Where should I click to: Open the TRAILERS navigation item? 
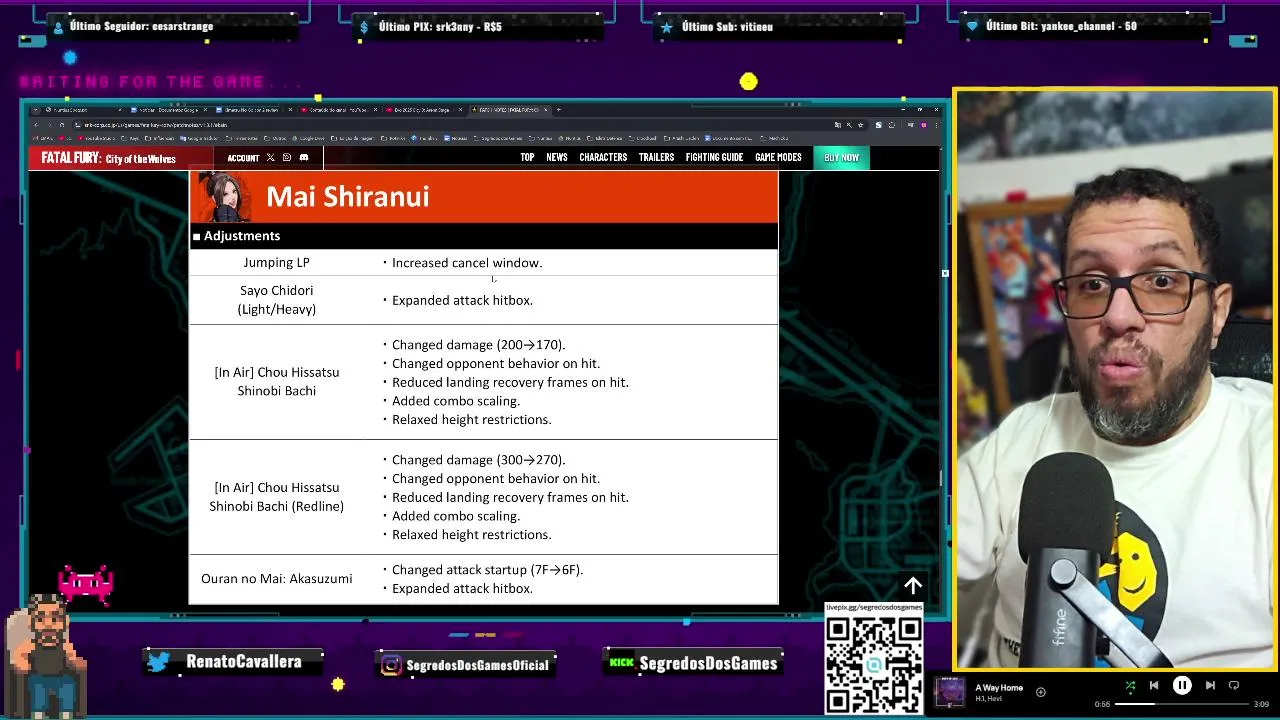(x=656, y=157)
